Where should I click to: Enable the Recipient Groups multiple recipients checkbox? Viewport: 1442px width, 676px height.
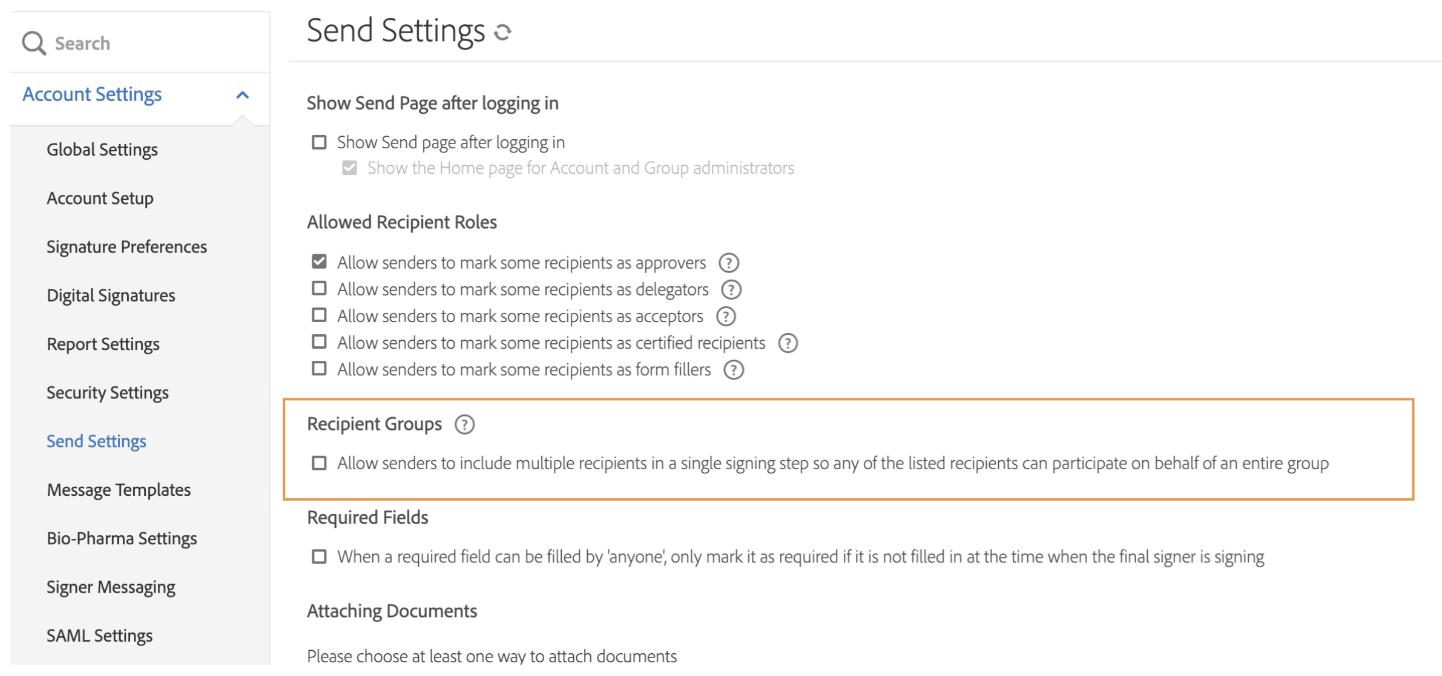click(319, 463)
